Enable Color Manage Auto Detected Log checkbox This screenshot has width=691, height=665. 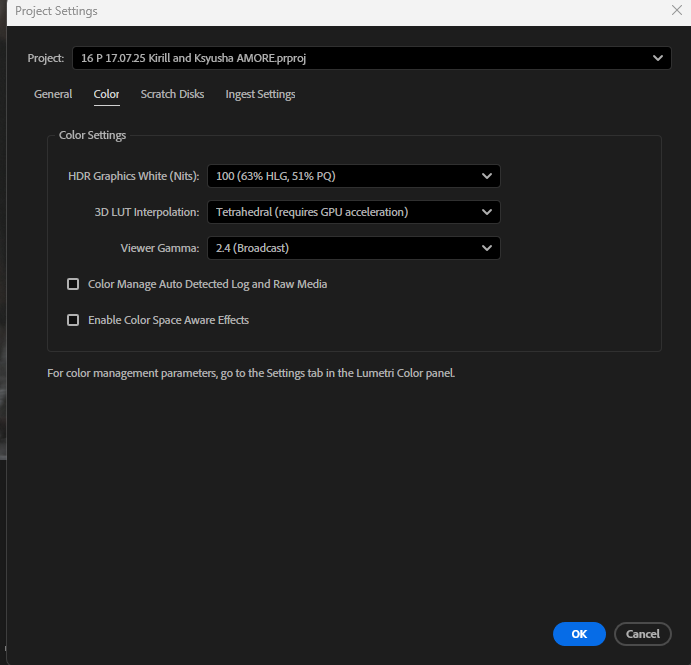[x=73, y=284]
